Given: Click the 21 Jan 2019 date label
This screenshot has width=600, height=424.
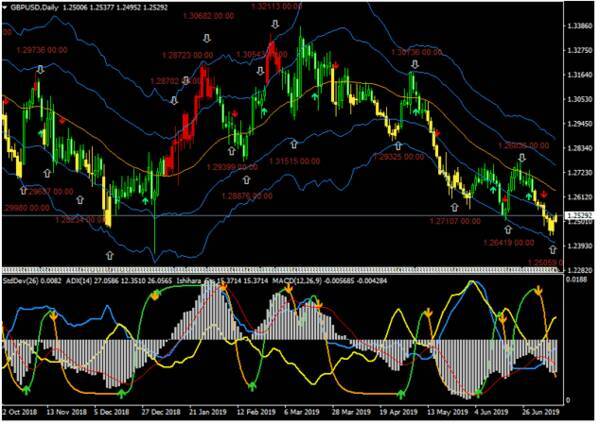Looking at the screenshot, I should (207, 412).
